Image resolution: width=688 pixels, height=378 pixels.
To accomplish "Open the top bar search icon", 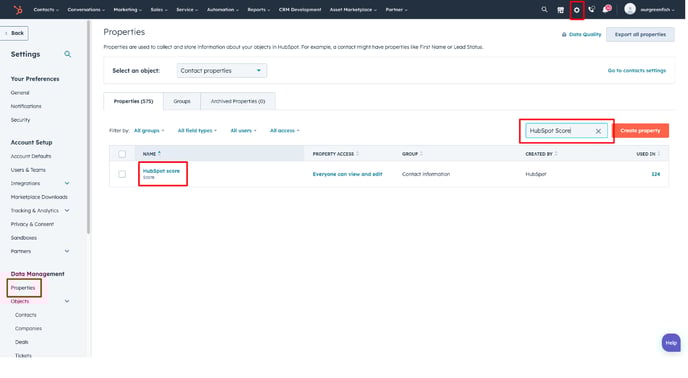I will tap(544, 9).
